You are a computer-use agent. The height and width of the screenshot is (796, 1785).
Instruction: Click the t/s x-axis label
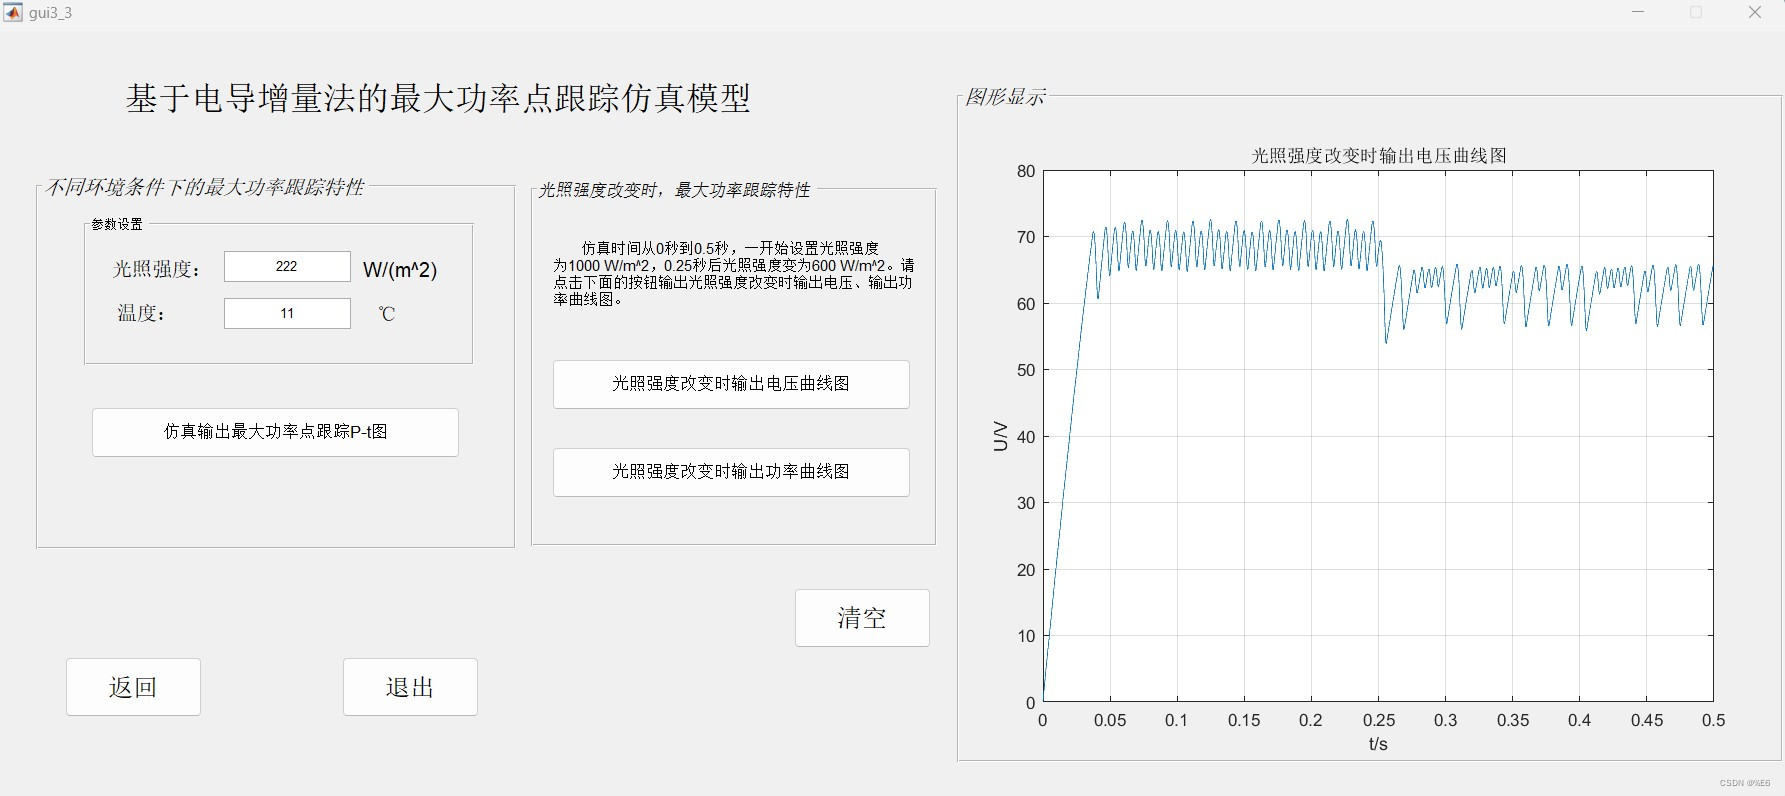tap(1378, 744)
